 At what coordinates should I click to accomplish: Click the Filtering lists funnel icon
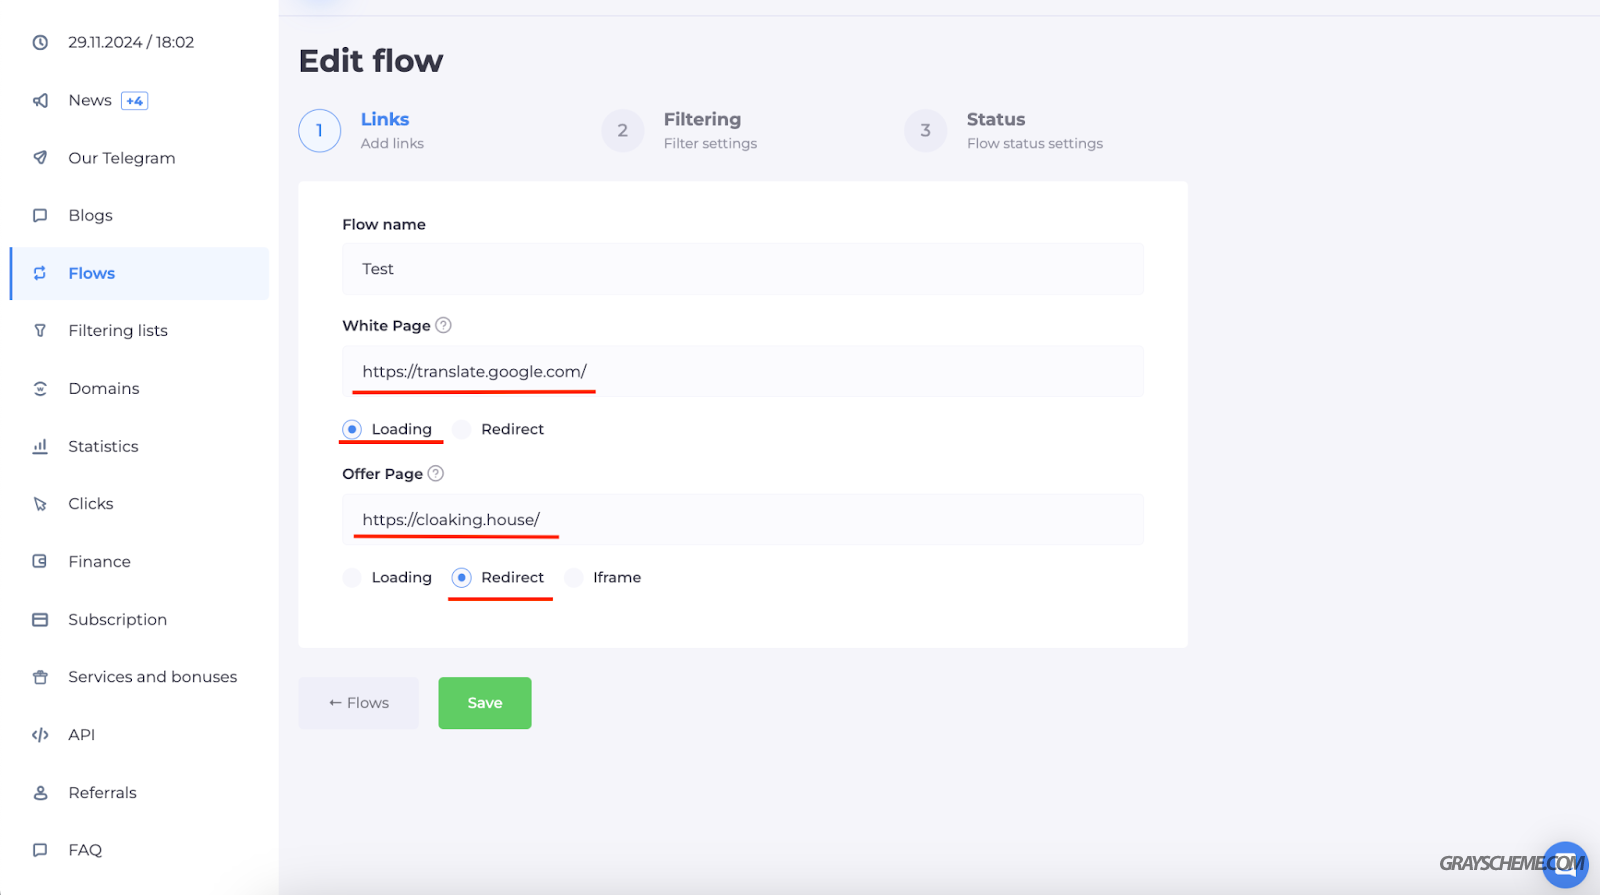pos(40,331)
